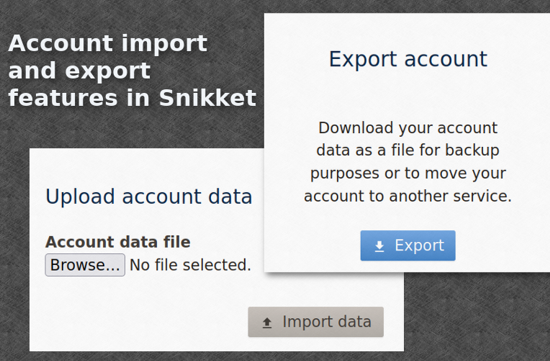Click 'and export' in the title text
The image size is (550, 361).
tap(79, 71)
